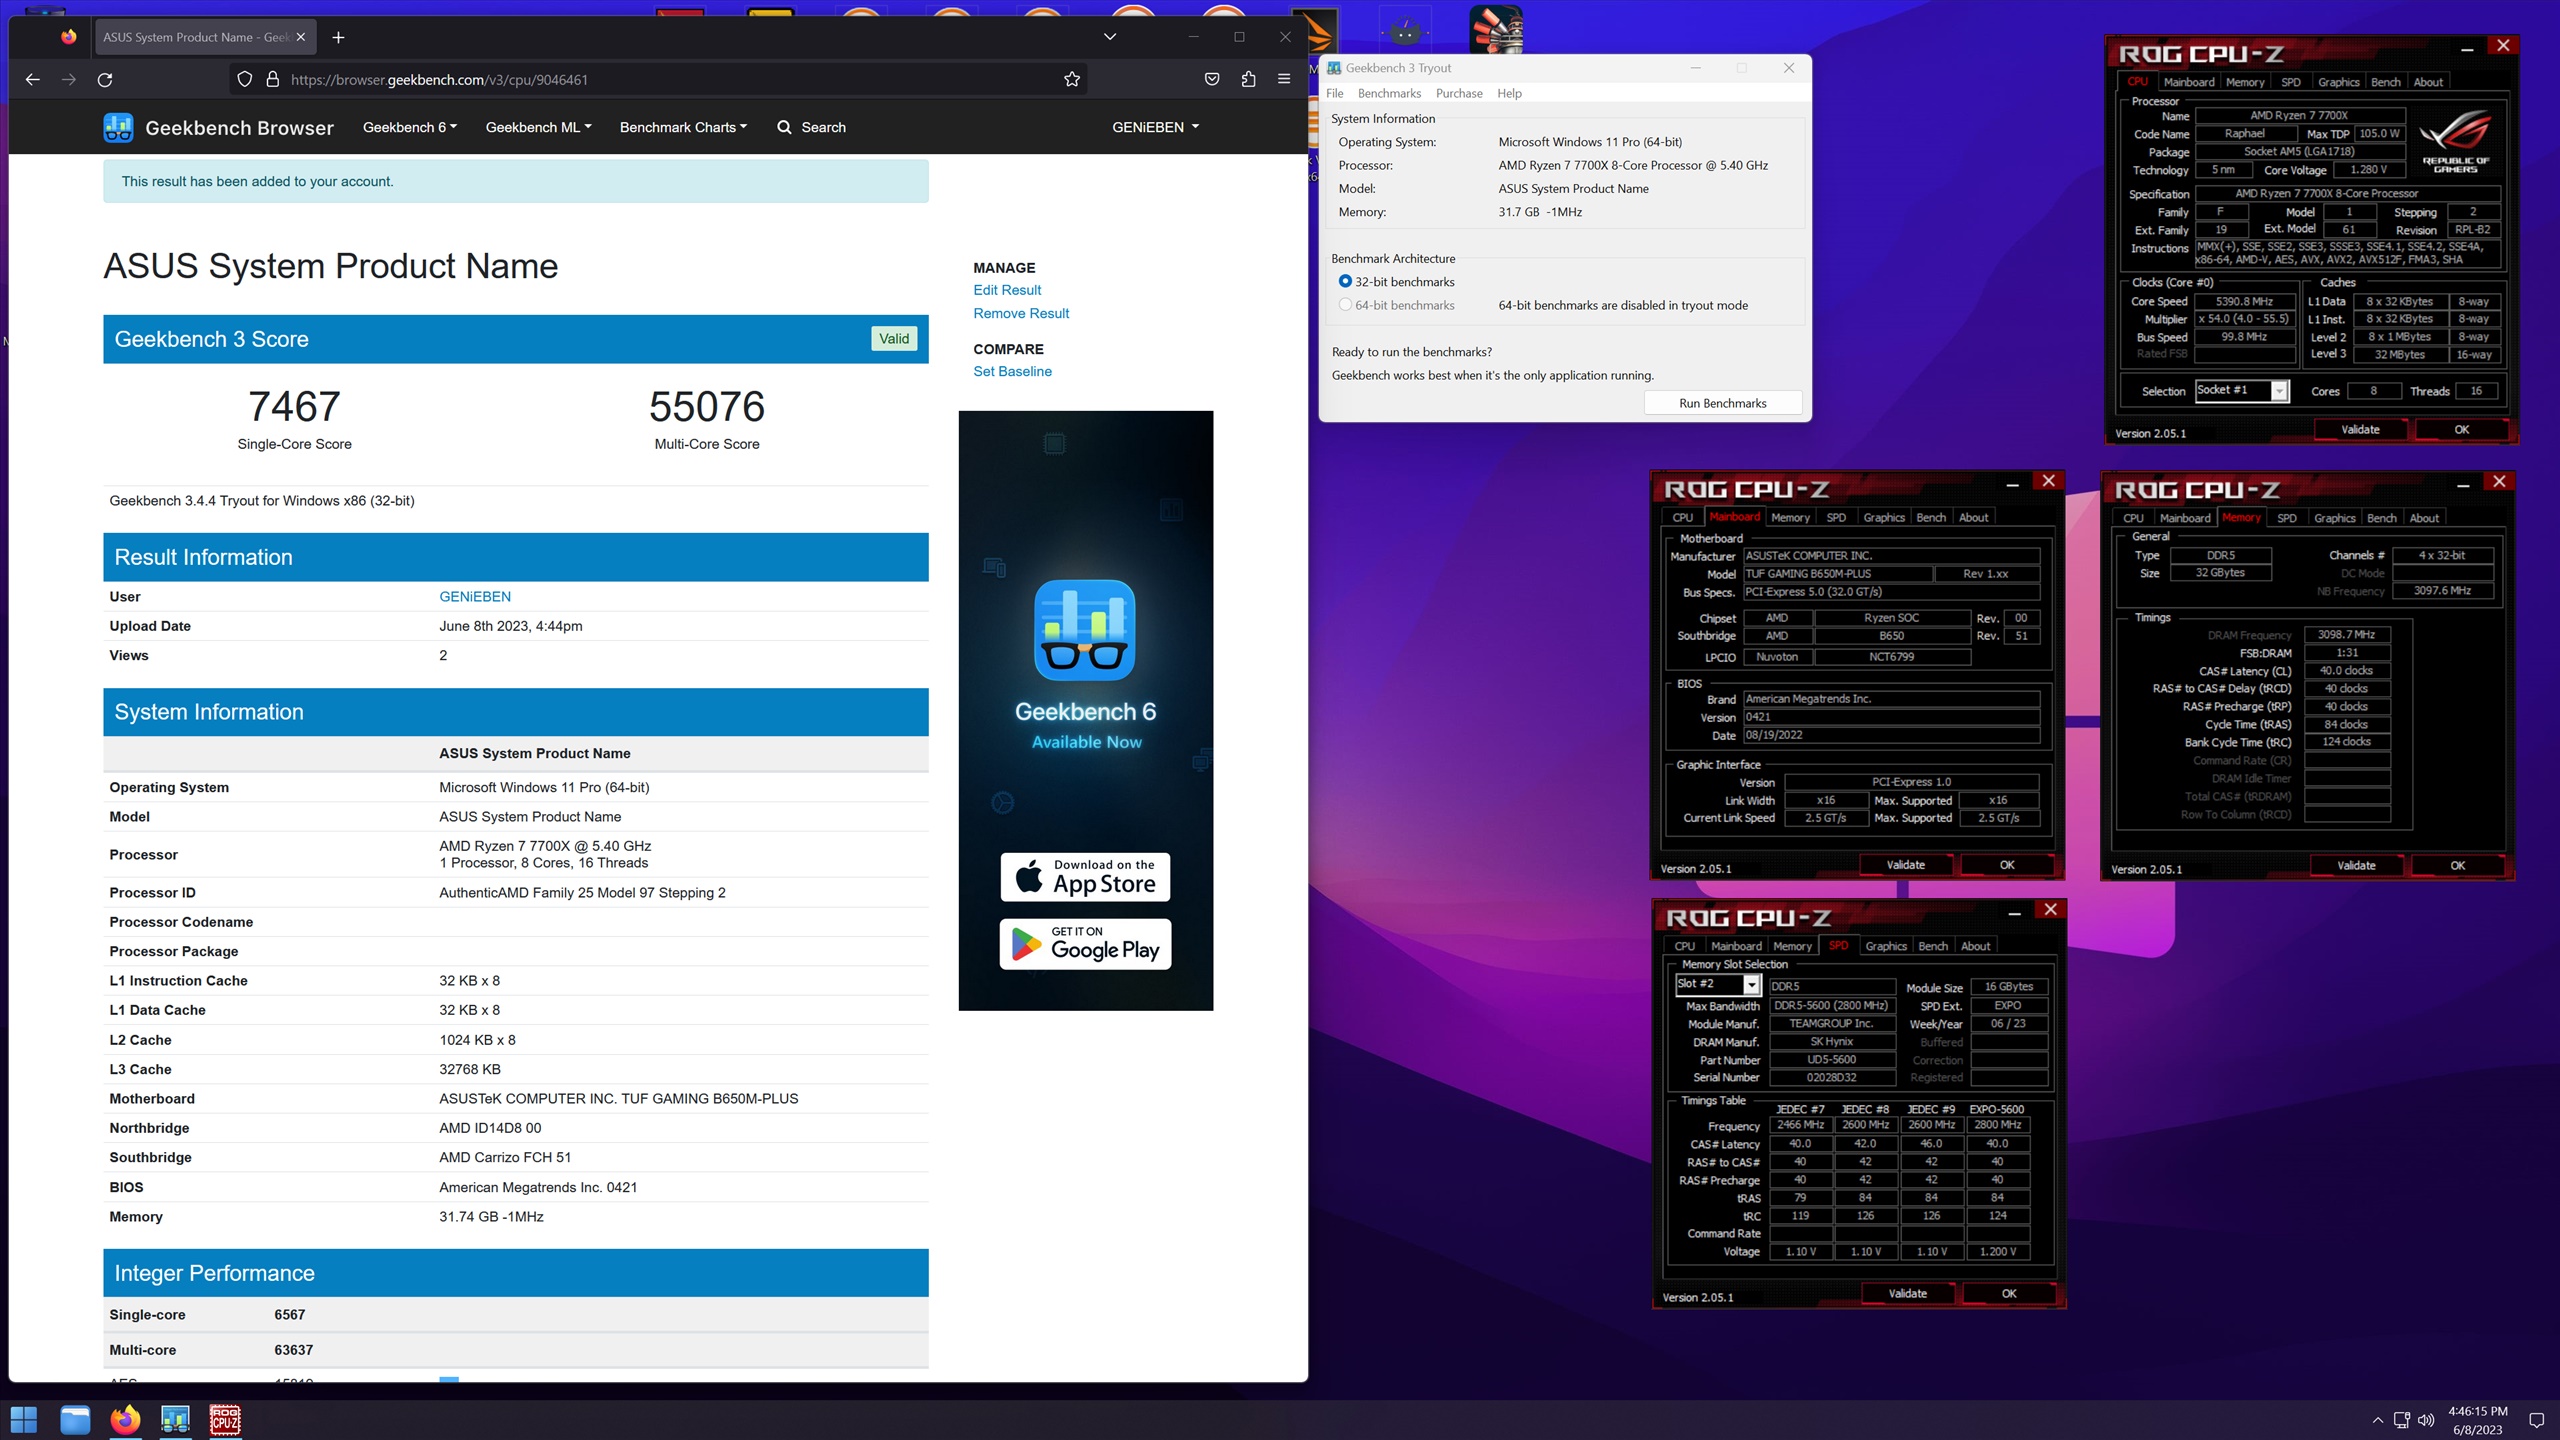Click the taskbar clock and date
2560x1440 pixels.
click(x=2477, y=1420)
